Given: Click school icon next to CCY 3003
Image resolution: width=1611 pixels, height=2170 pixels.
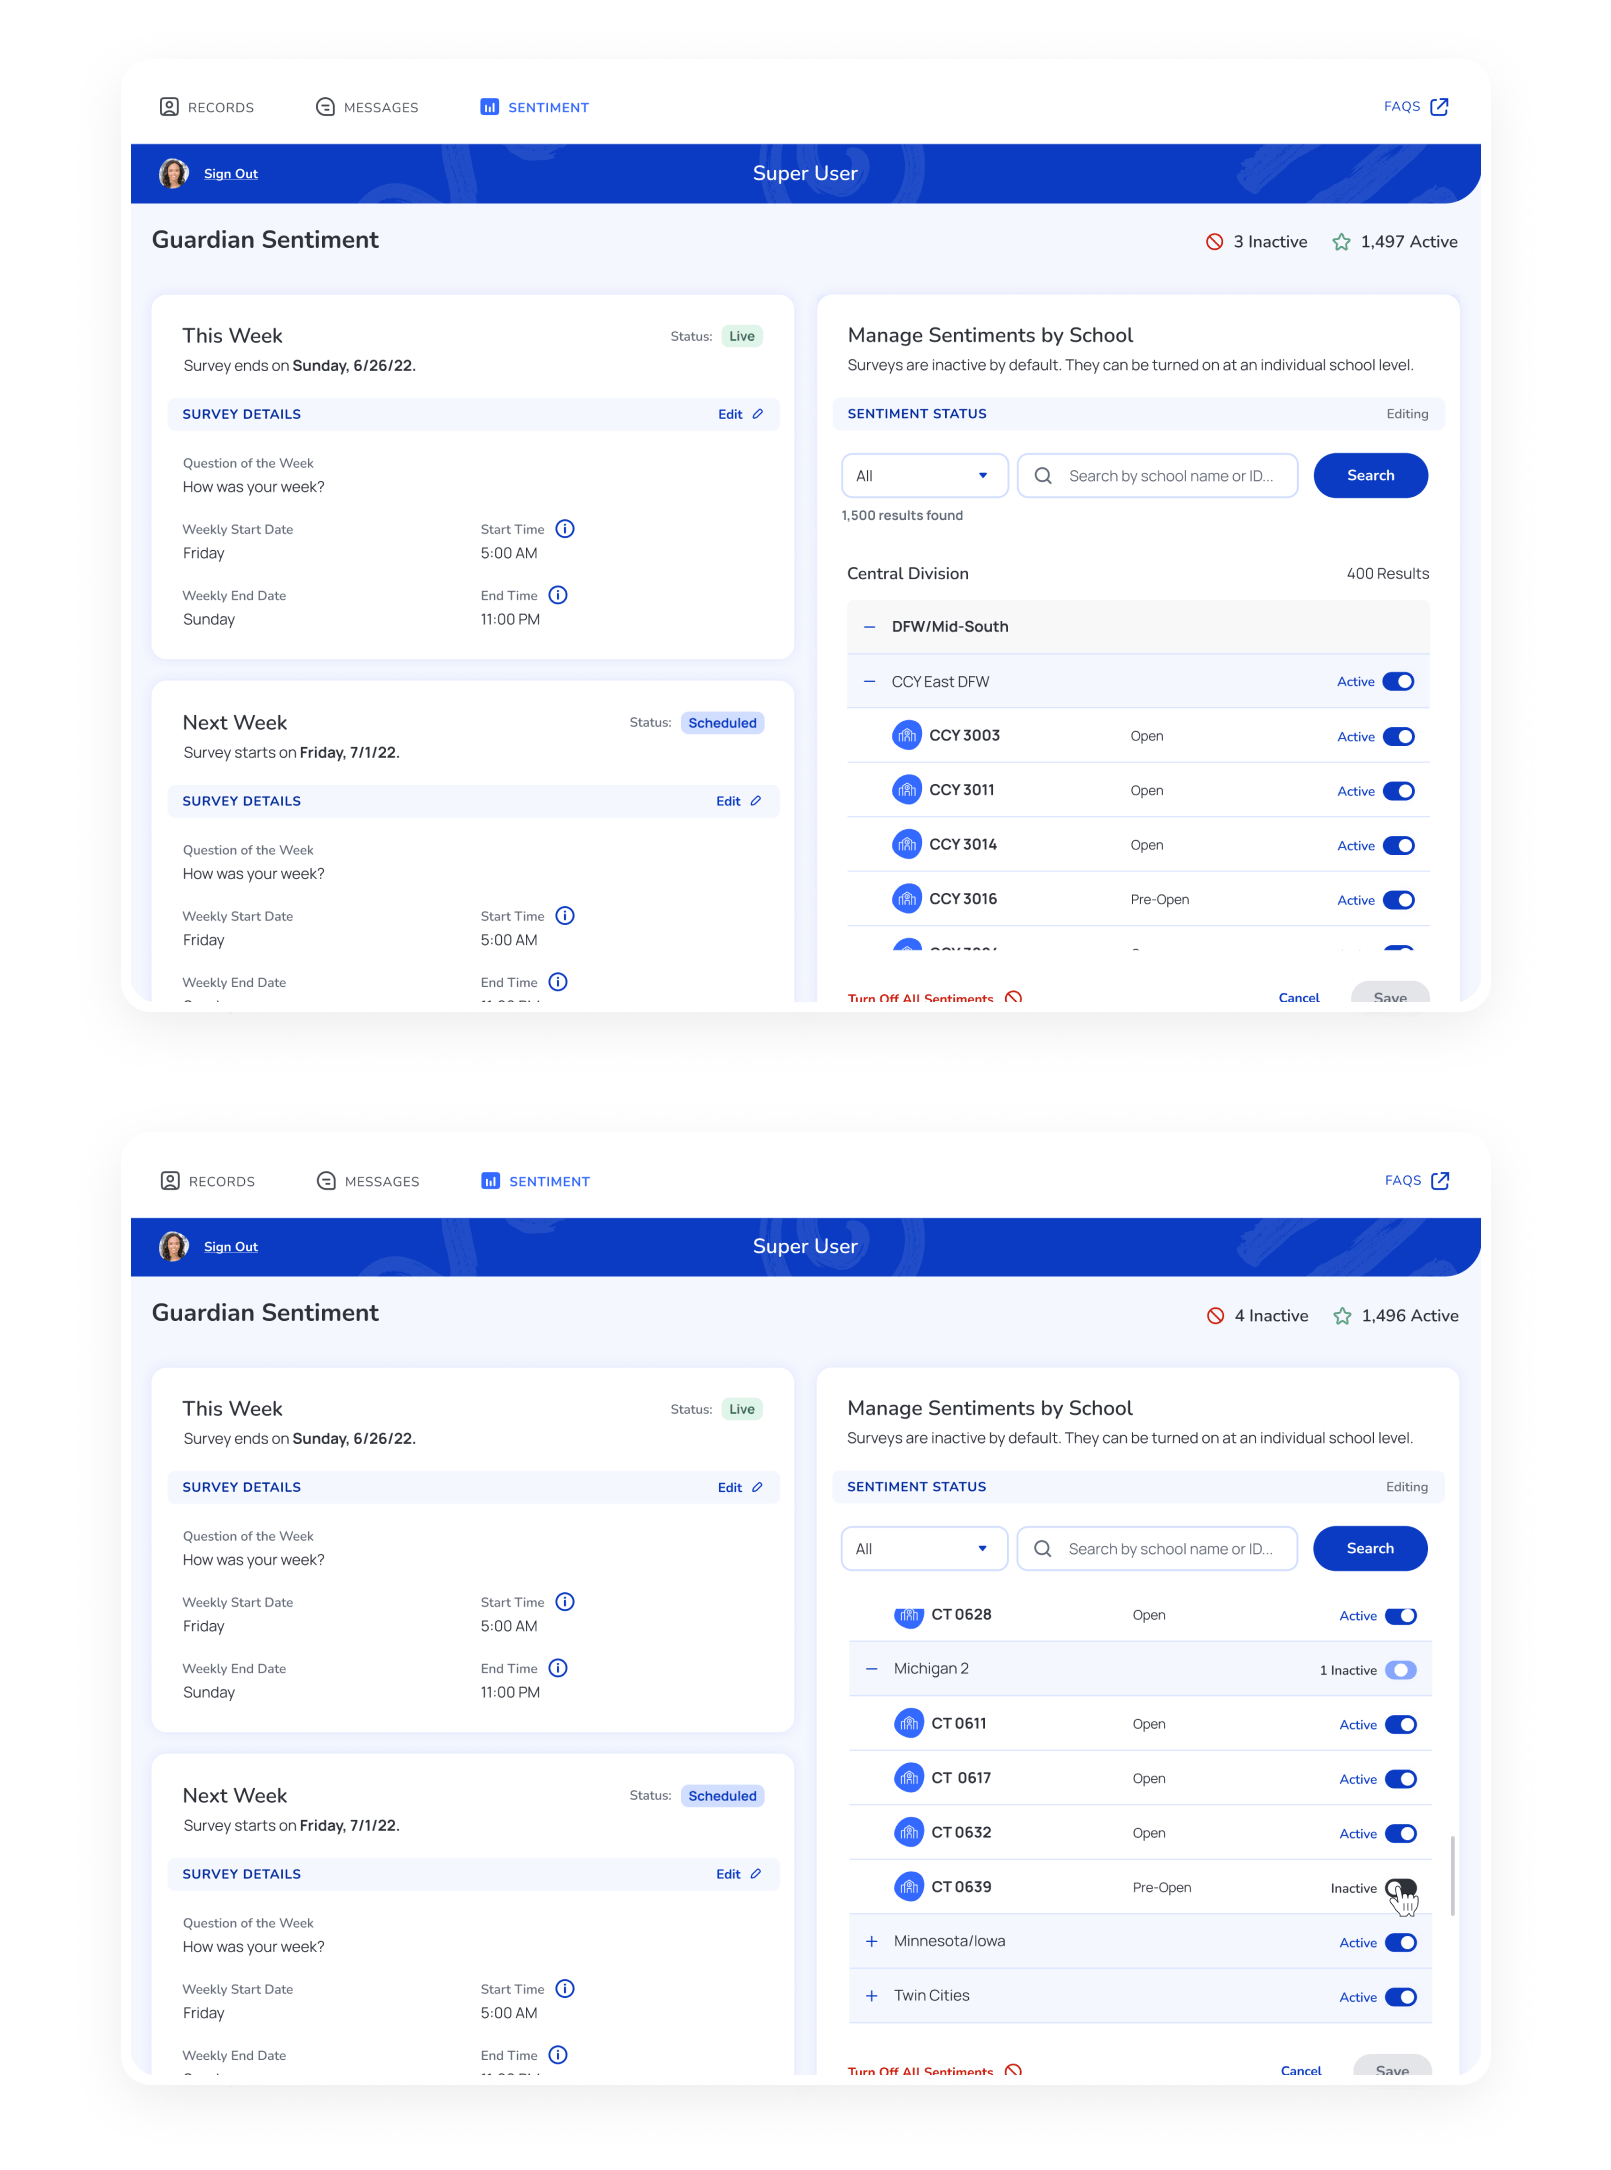Looking at the screenshot, I should coord(907,736).
